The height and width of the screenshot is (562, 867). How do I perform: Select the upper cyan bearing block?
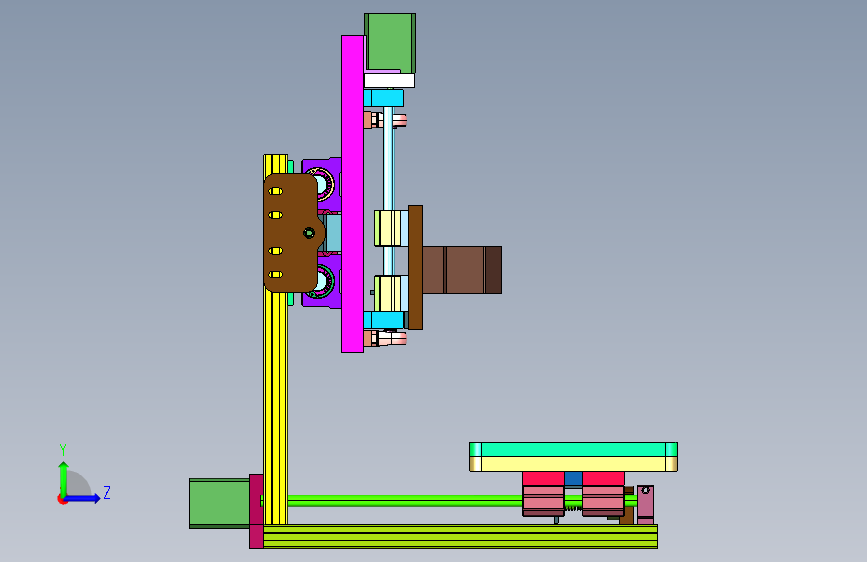point(383,98)
